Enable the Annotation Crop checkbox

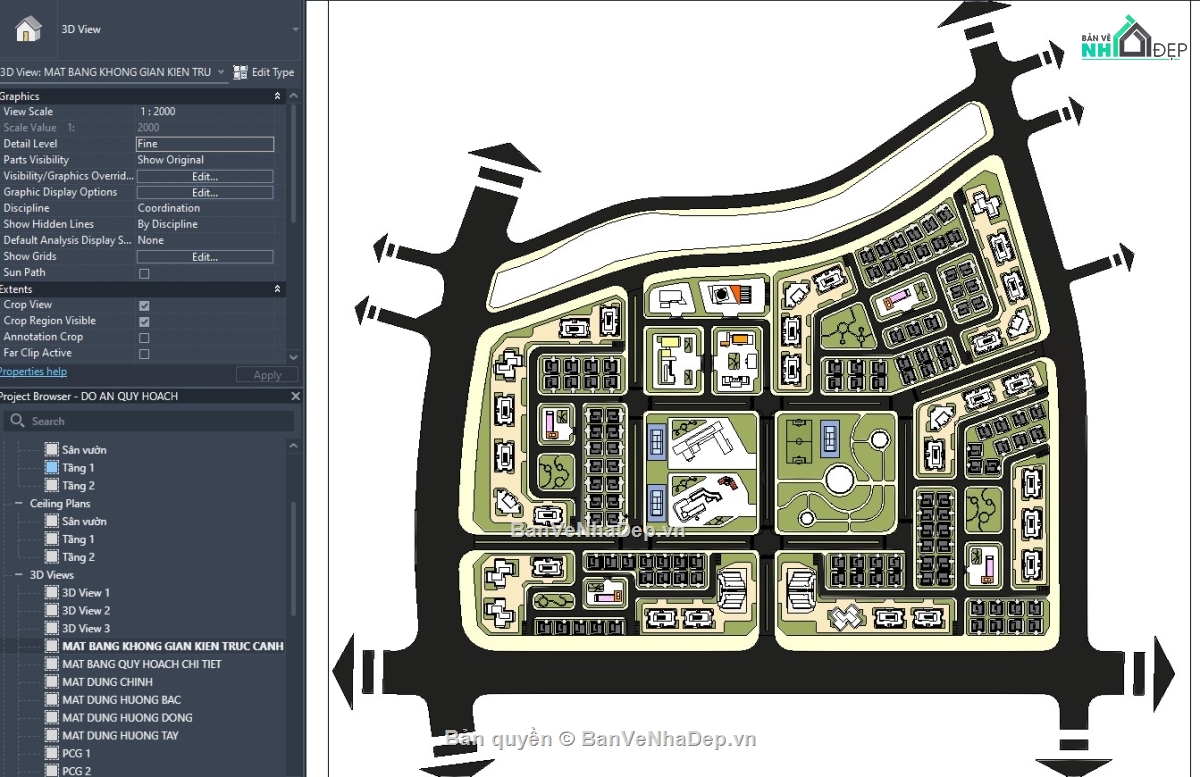pos(144,337)
